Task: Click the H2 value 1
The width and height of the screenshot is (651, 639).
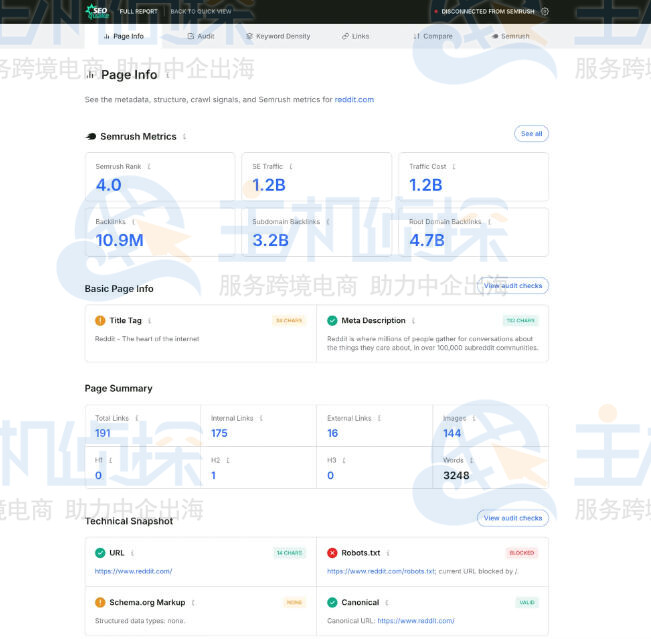Action: click(213, 475)
